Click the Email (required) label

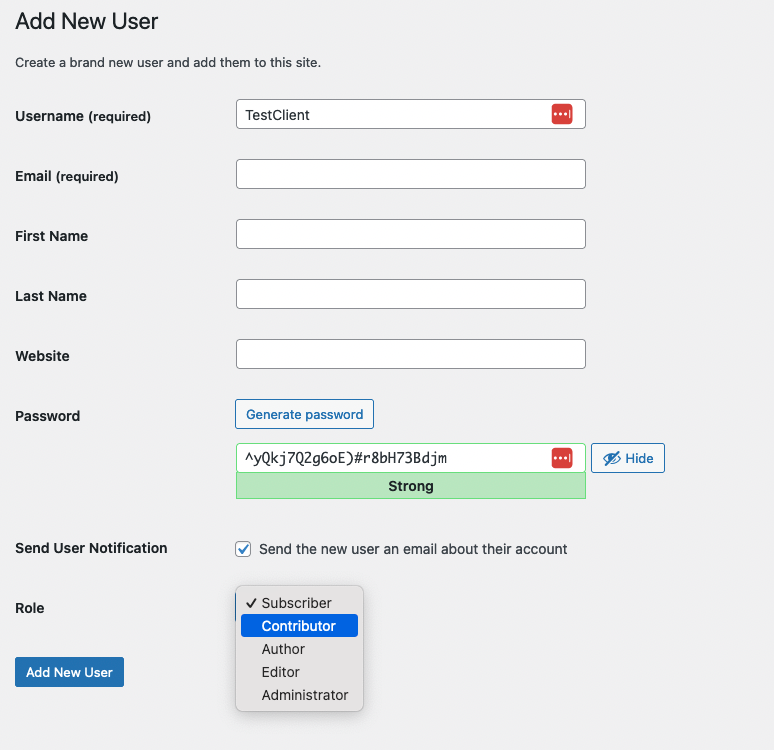pyautogui.click(x=67, y=176)
